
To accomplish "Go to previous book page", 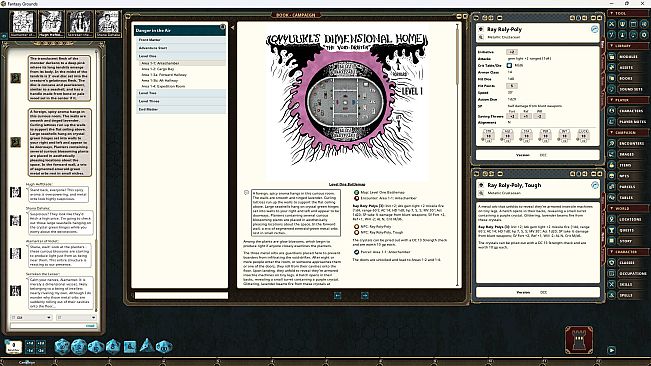I will click(338, 295).
